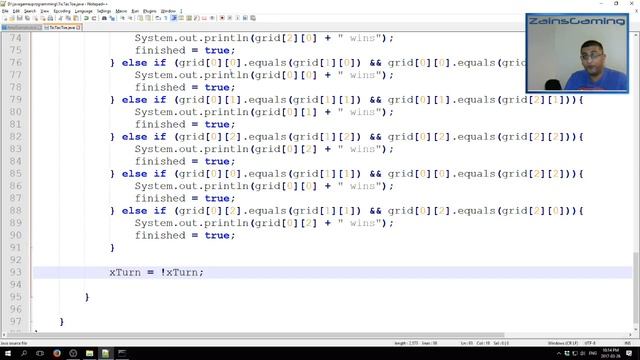Image resolution: width=640 pixels, height=360 pixels.
Task: Open the Settings menu
Action: point(104,11)
